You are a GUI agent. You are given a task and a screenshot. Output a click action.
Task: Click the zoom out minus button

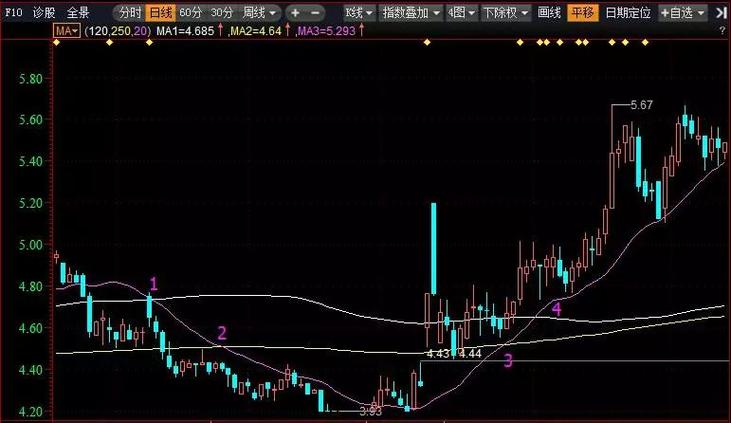pos(316,13)
